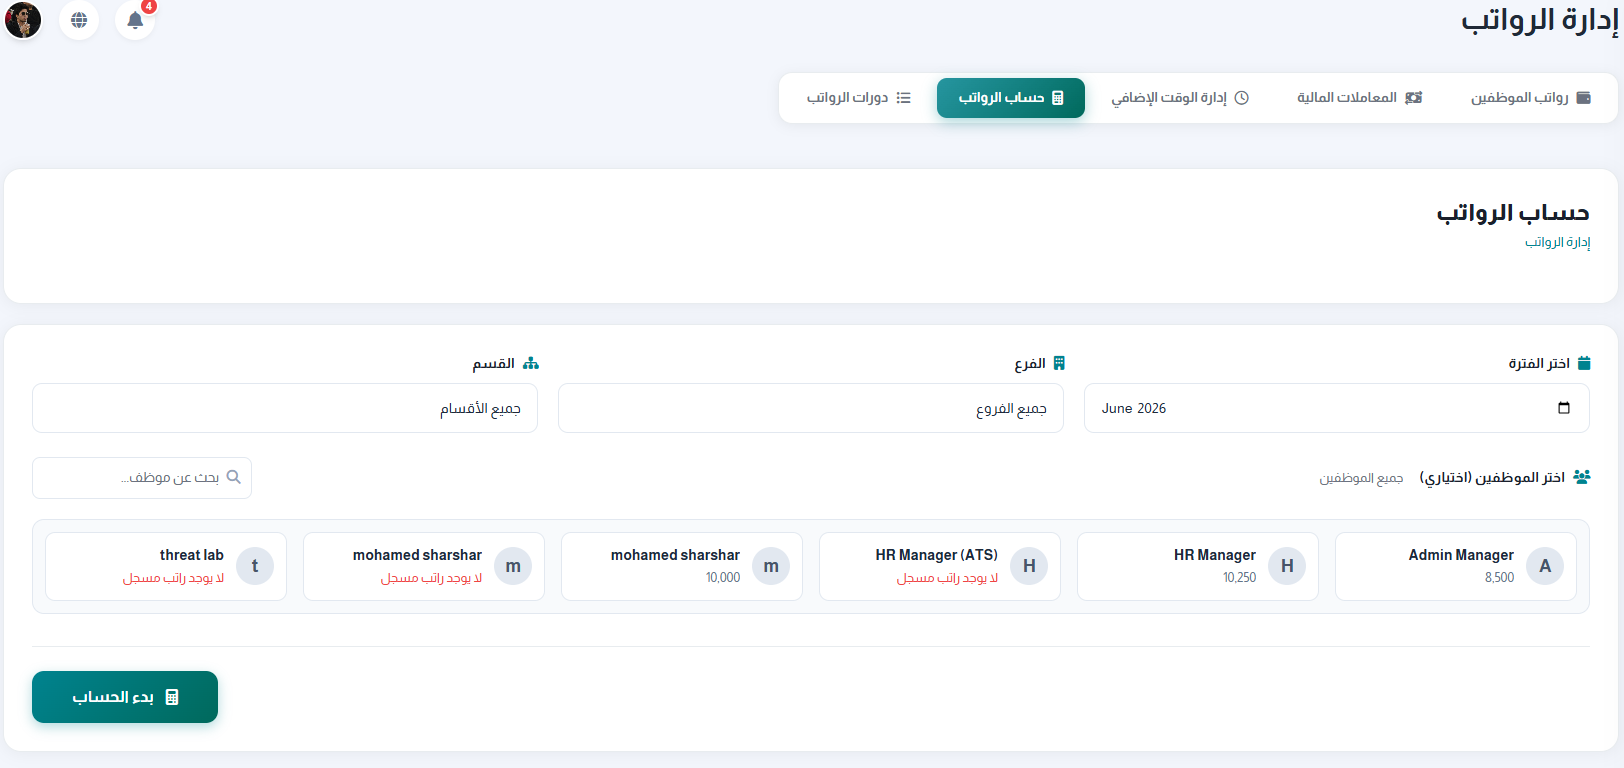Open the رواتب الموظفين tab

pos(1530,98)
